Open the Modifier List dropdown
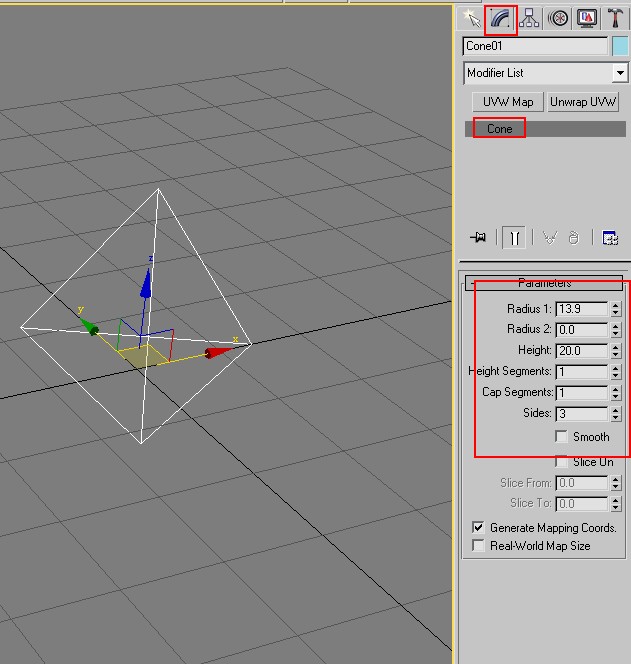Screen dimensions: 631x664 [620, 73]
